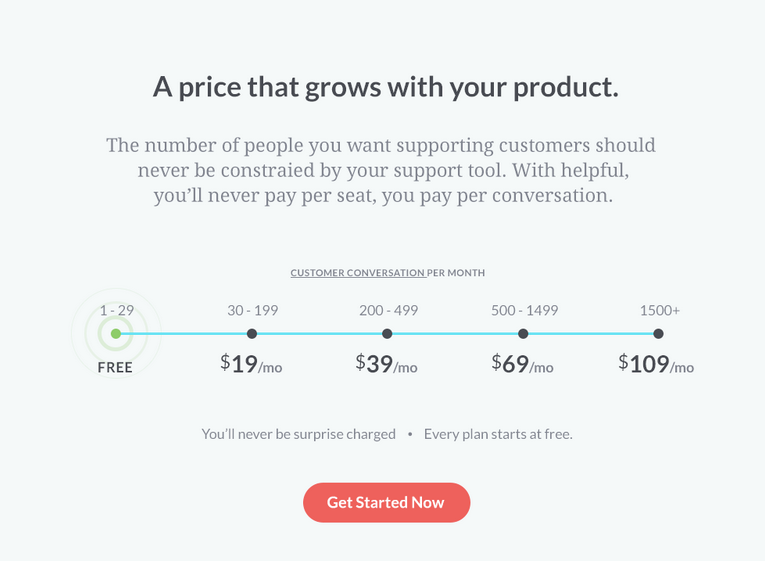Click the FREE price label
The image size is (765, 561).
click(x=115, y=367)
